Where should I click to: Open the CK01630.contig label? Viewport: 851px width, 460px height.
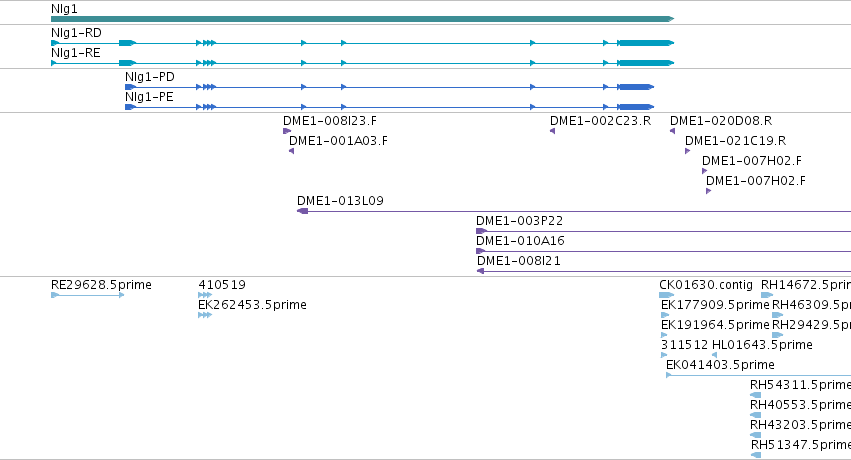pos(706,285)
